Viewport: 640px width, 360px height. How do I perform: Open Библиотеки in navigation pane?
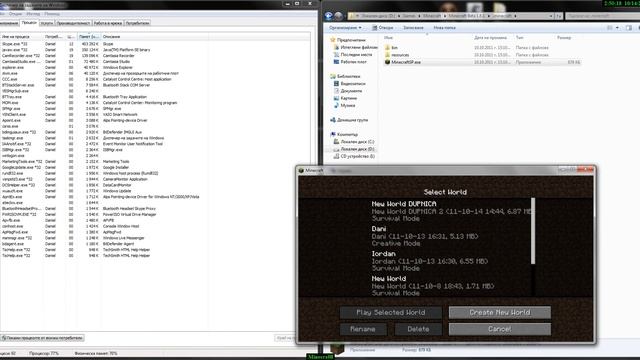point(345,76)
